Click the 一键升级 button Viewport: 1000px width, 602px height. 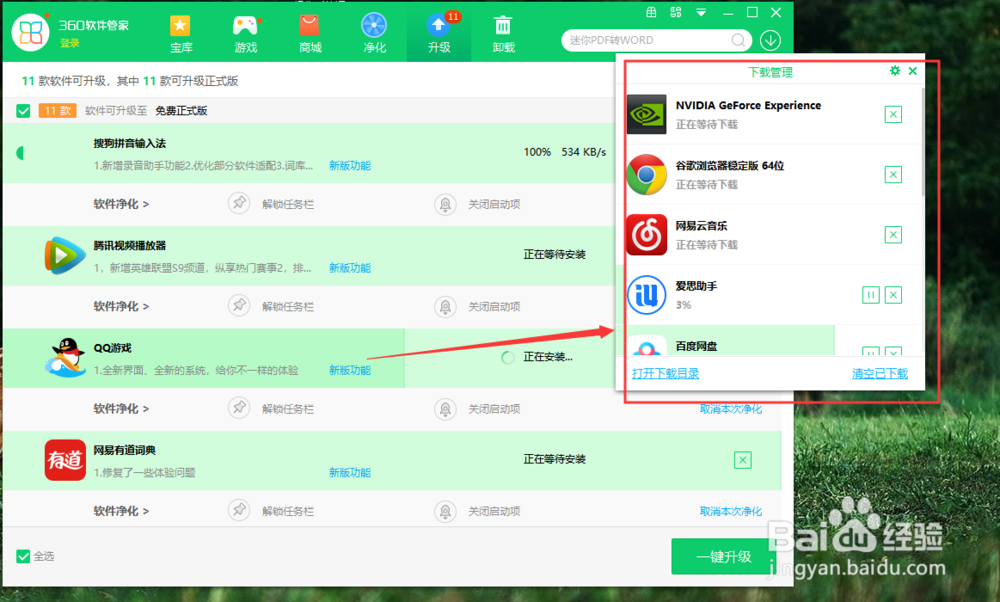(723, 557)
